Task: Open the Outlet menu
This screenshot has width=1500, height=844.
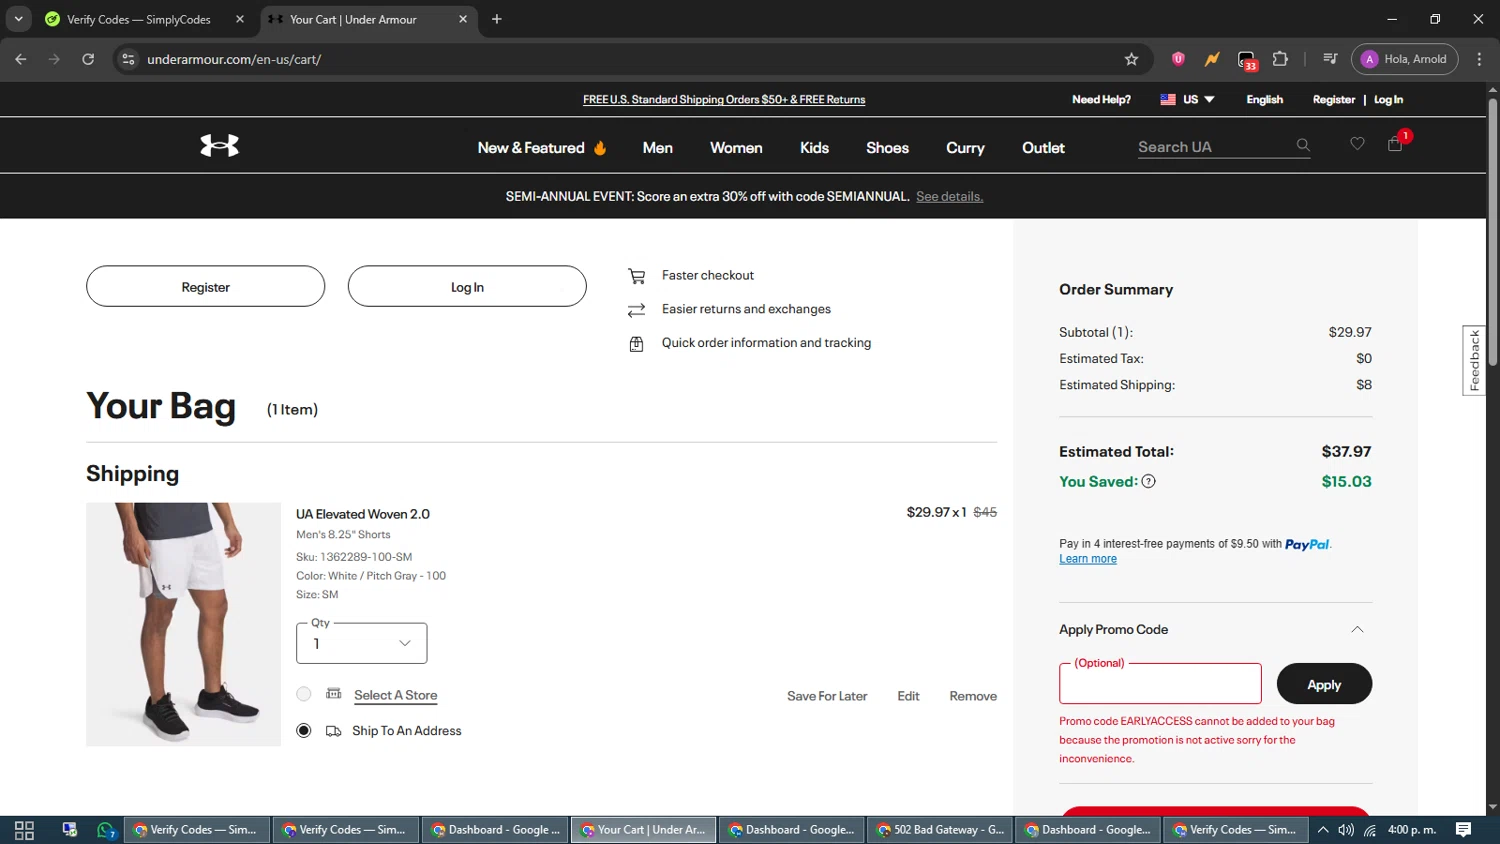Action: pos(1042,148)
